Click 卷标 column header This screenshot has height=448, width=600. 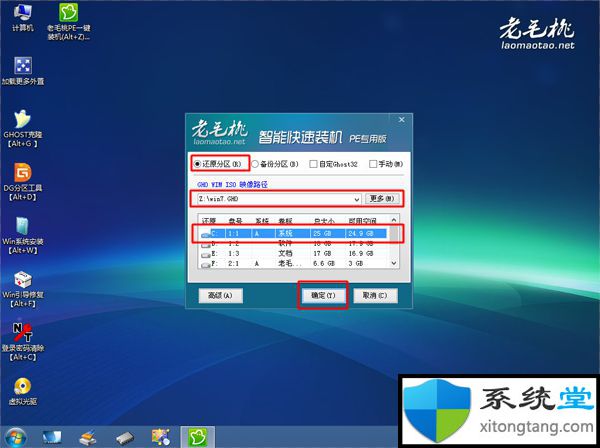285,221
